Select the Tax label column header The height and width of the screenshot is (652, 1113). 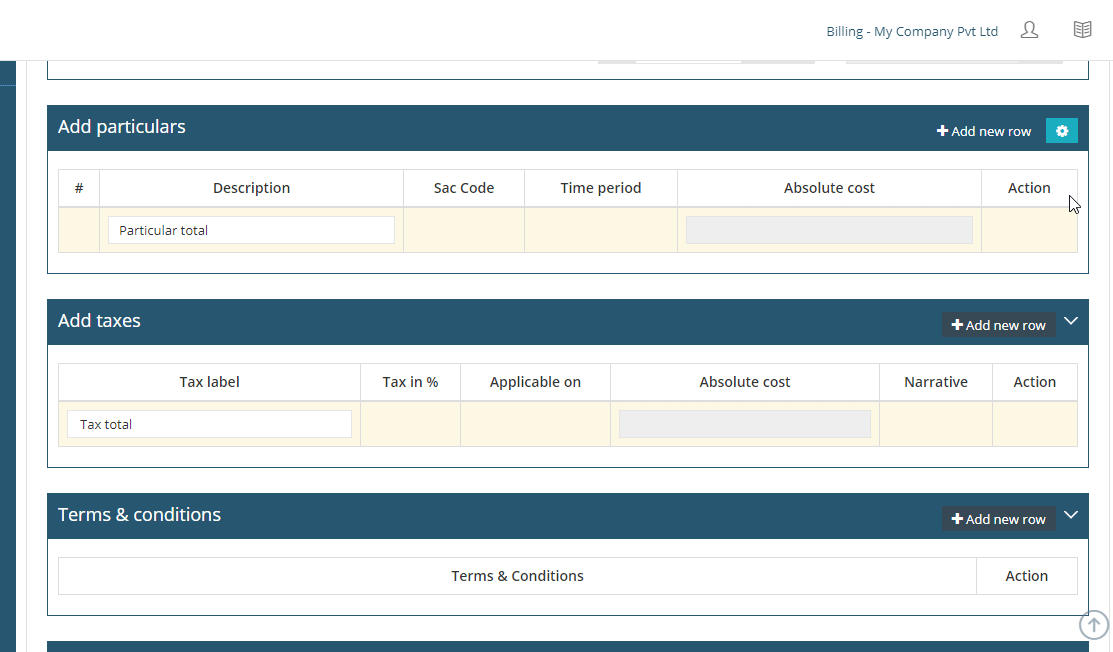209,381
